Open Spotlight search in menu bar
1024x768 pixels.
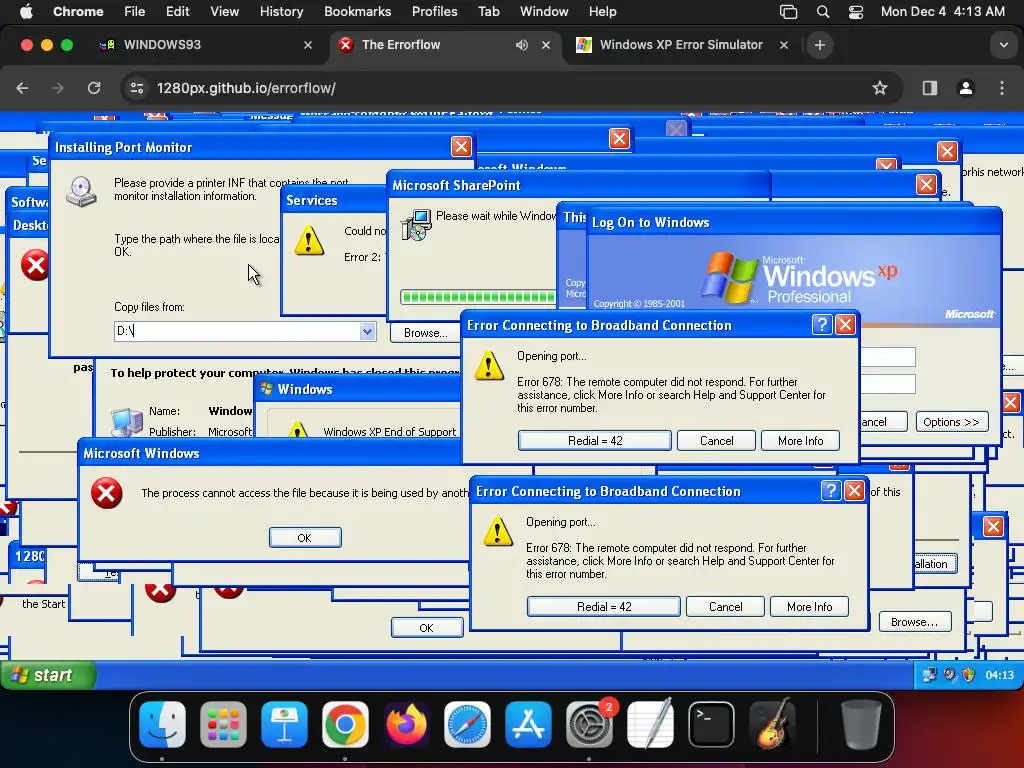(x=823, y=12)
